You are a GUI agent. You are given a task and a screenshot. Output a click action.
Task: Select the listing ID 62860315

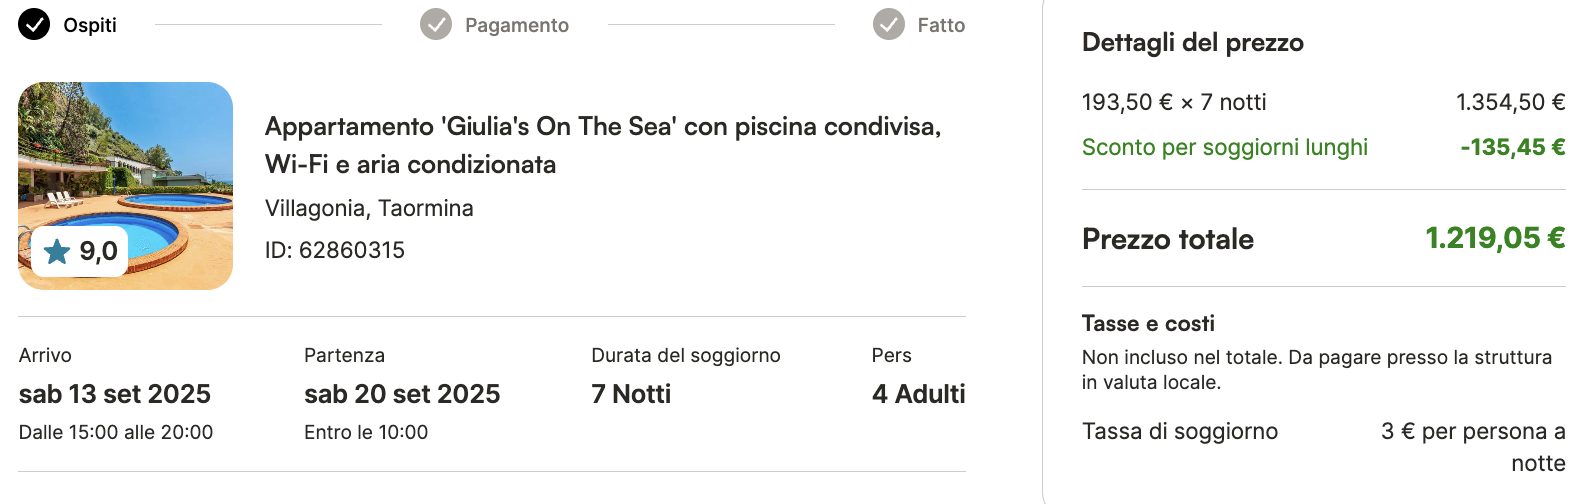(x=335, y=250)
